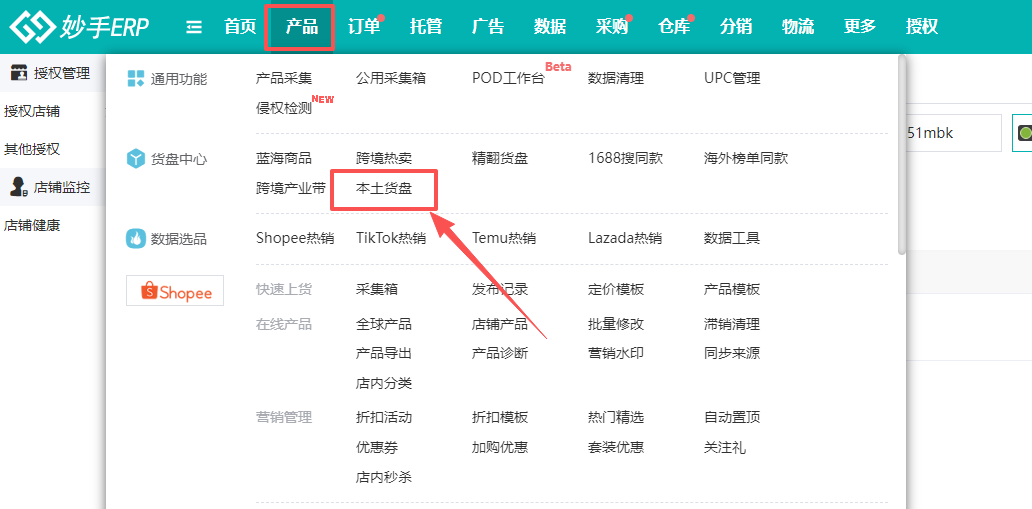
Task: Open 热门精选 link
Action: tap(616, 417)
